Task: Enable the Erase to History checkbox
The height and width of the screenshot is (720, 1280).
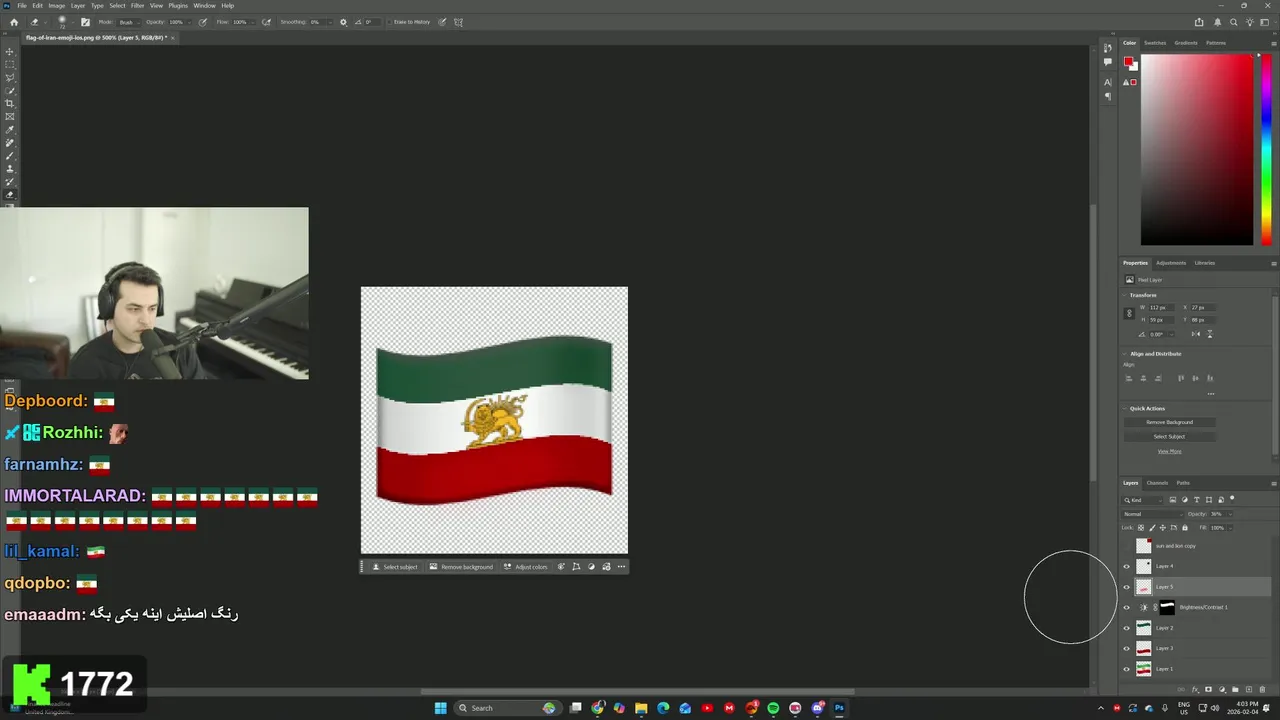Action: coord(390,22)
